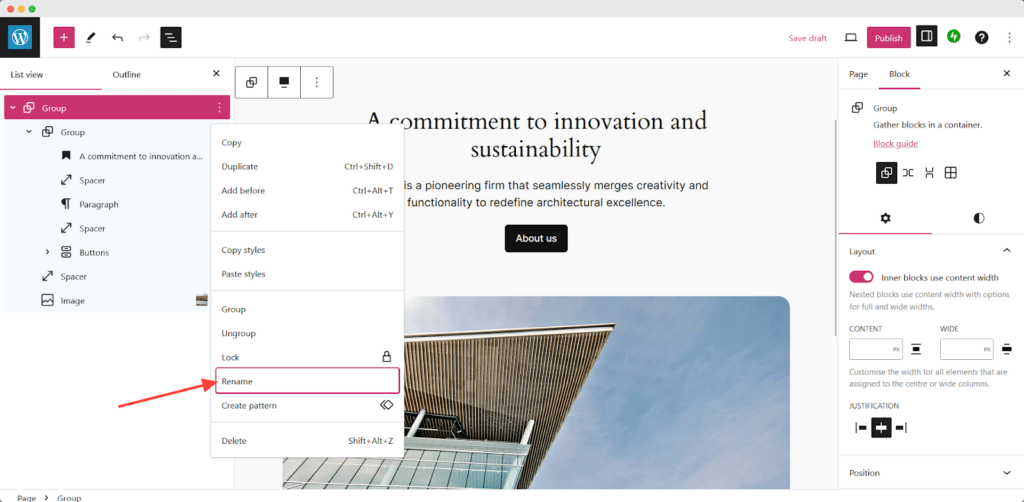Image resolution: width=1024 pixels, height=502 pixels.
Task: Open the block inserter plus button
Action: click(64, 37)
